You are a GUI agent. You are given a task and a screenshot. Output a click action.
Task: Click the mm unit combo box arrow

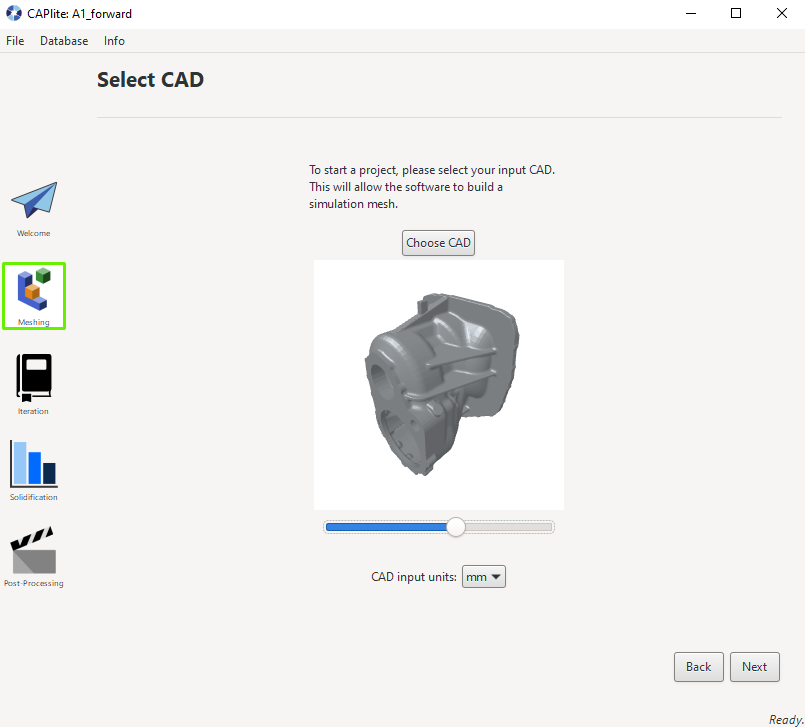[x=496, y=577]
